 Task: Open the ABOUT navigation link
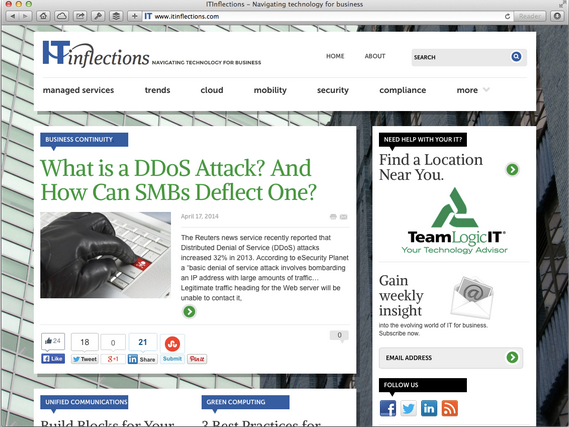coord(375,56)
